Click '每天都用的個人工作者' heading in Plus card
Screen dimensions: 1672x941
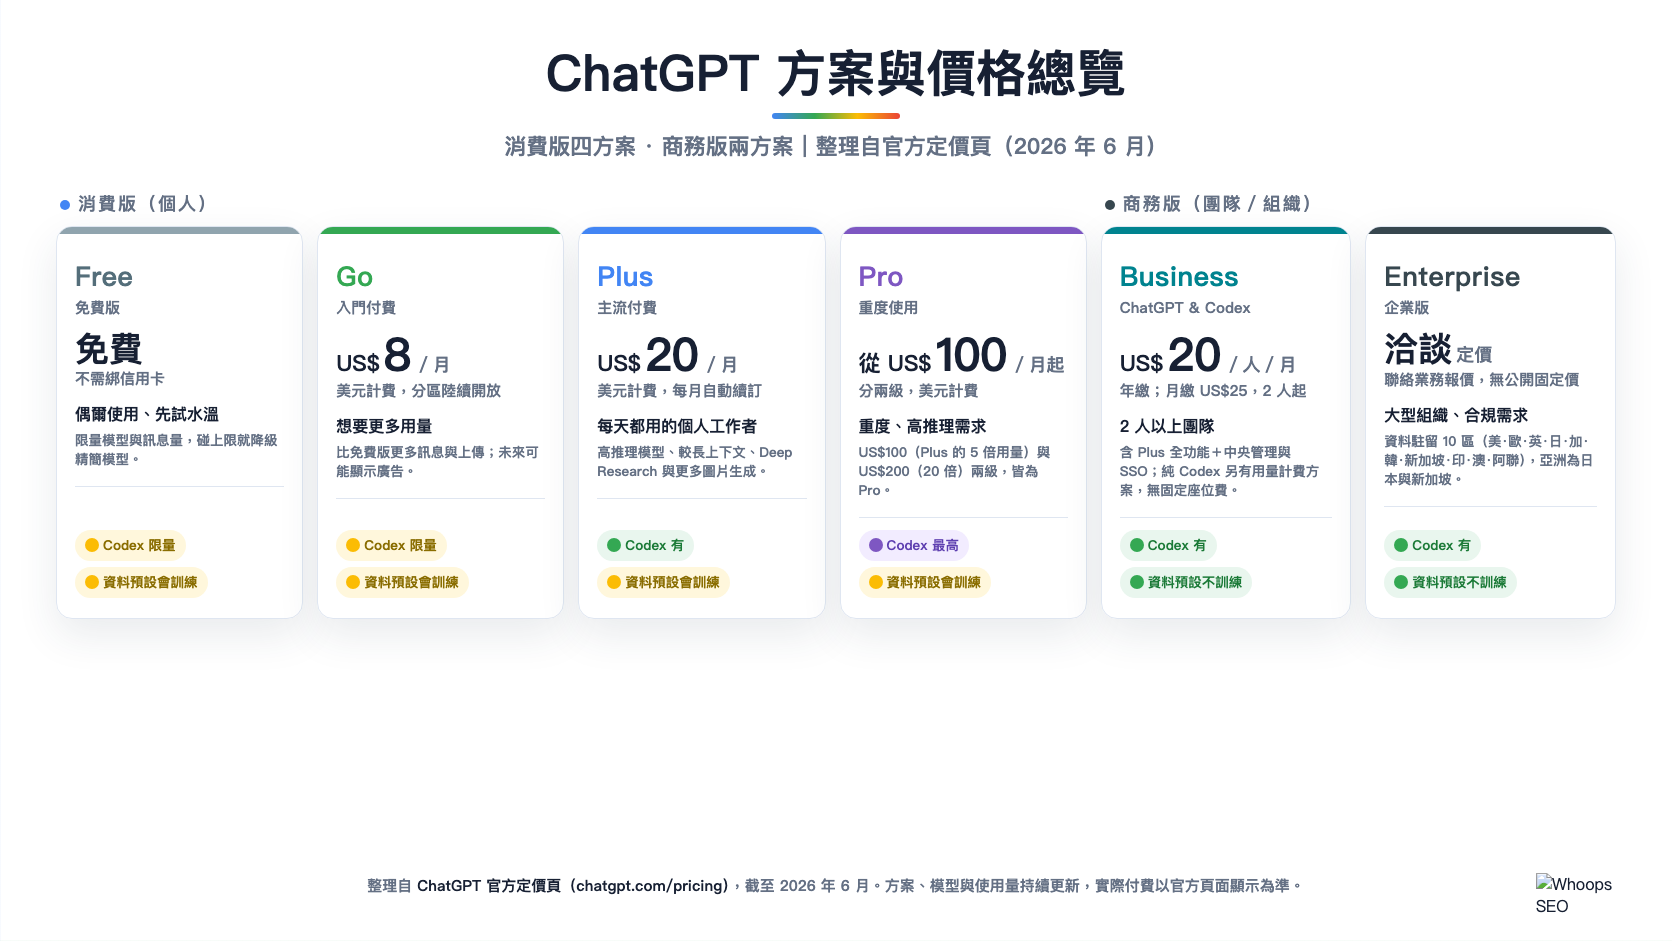click(677, 426)
